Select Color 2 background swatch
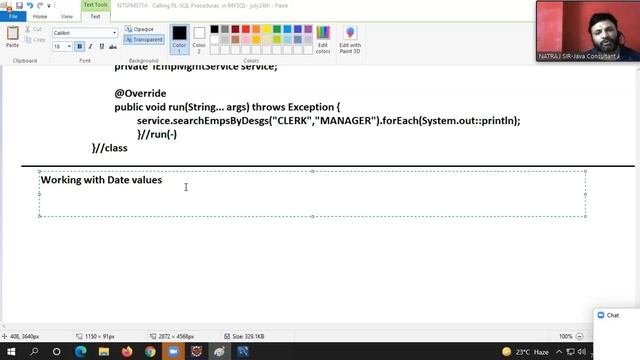Image resolution: width=640 pixels, height=360 pixels. coord(199,39)
